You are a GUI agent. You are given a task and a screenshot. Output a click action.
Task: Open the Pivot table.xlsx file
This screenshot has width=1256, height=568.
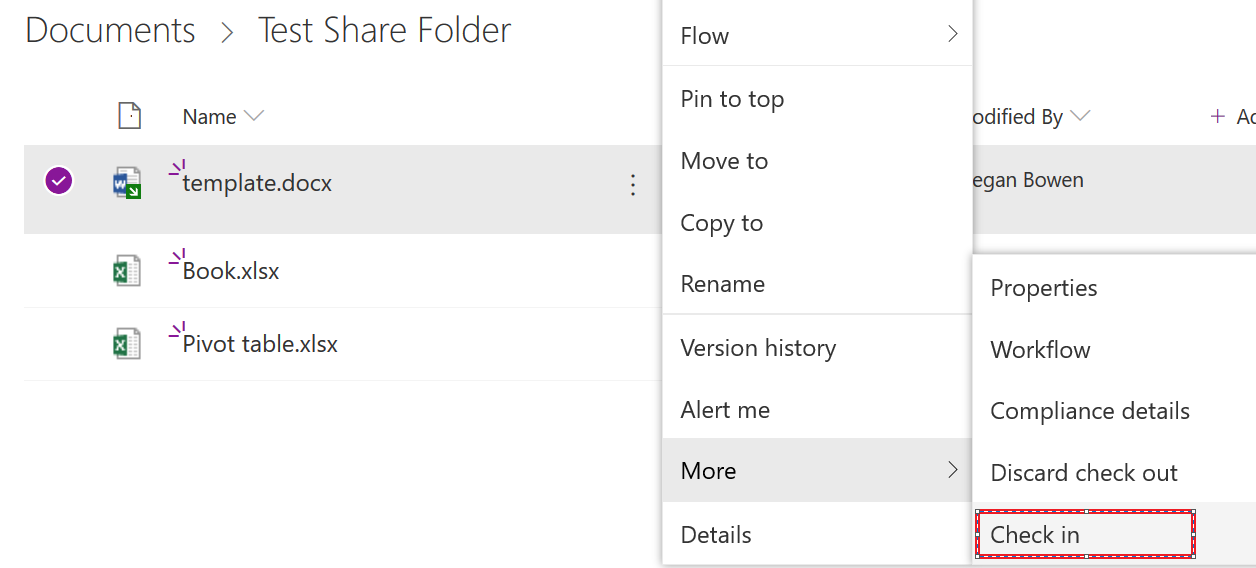coord(260,344)
